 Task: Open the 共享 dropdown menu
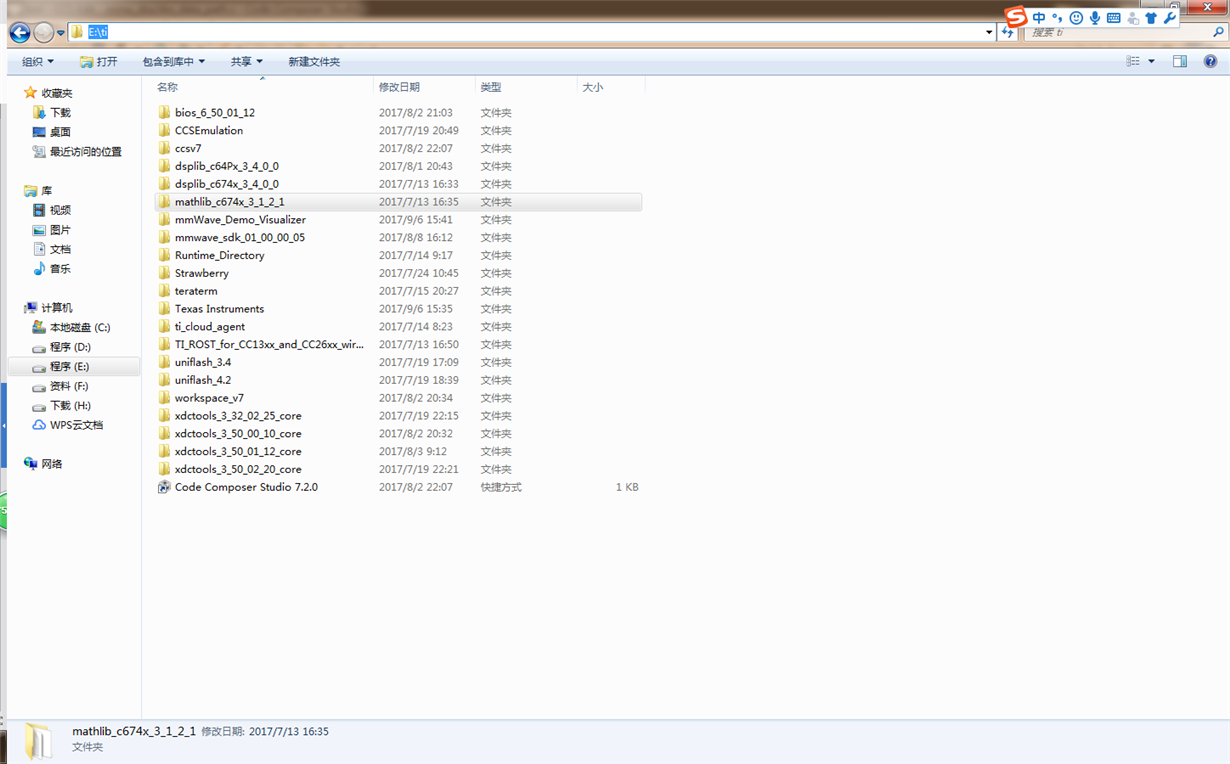tap(246, 62)
